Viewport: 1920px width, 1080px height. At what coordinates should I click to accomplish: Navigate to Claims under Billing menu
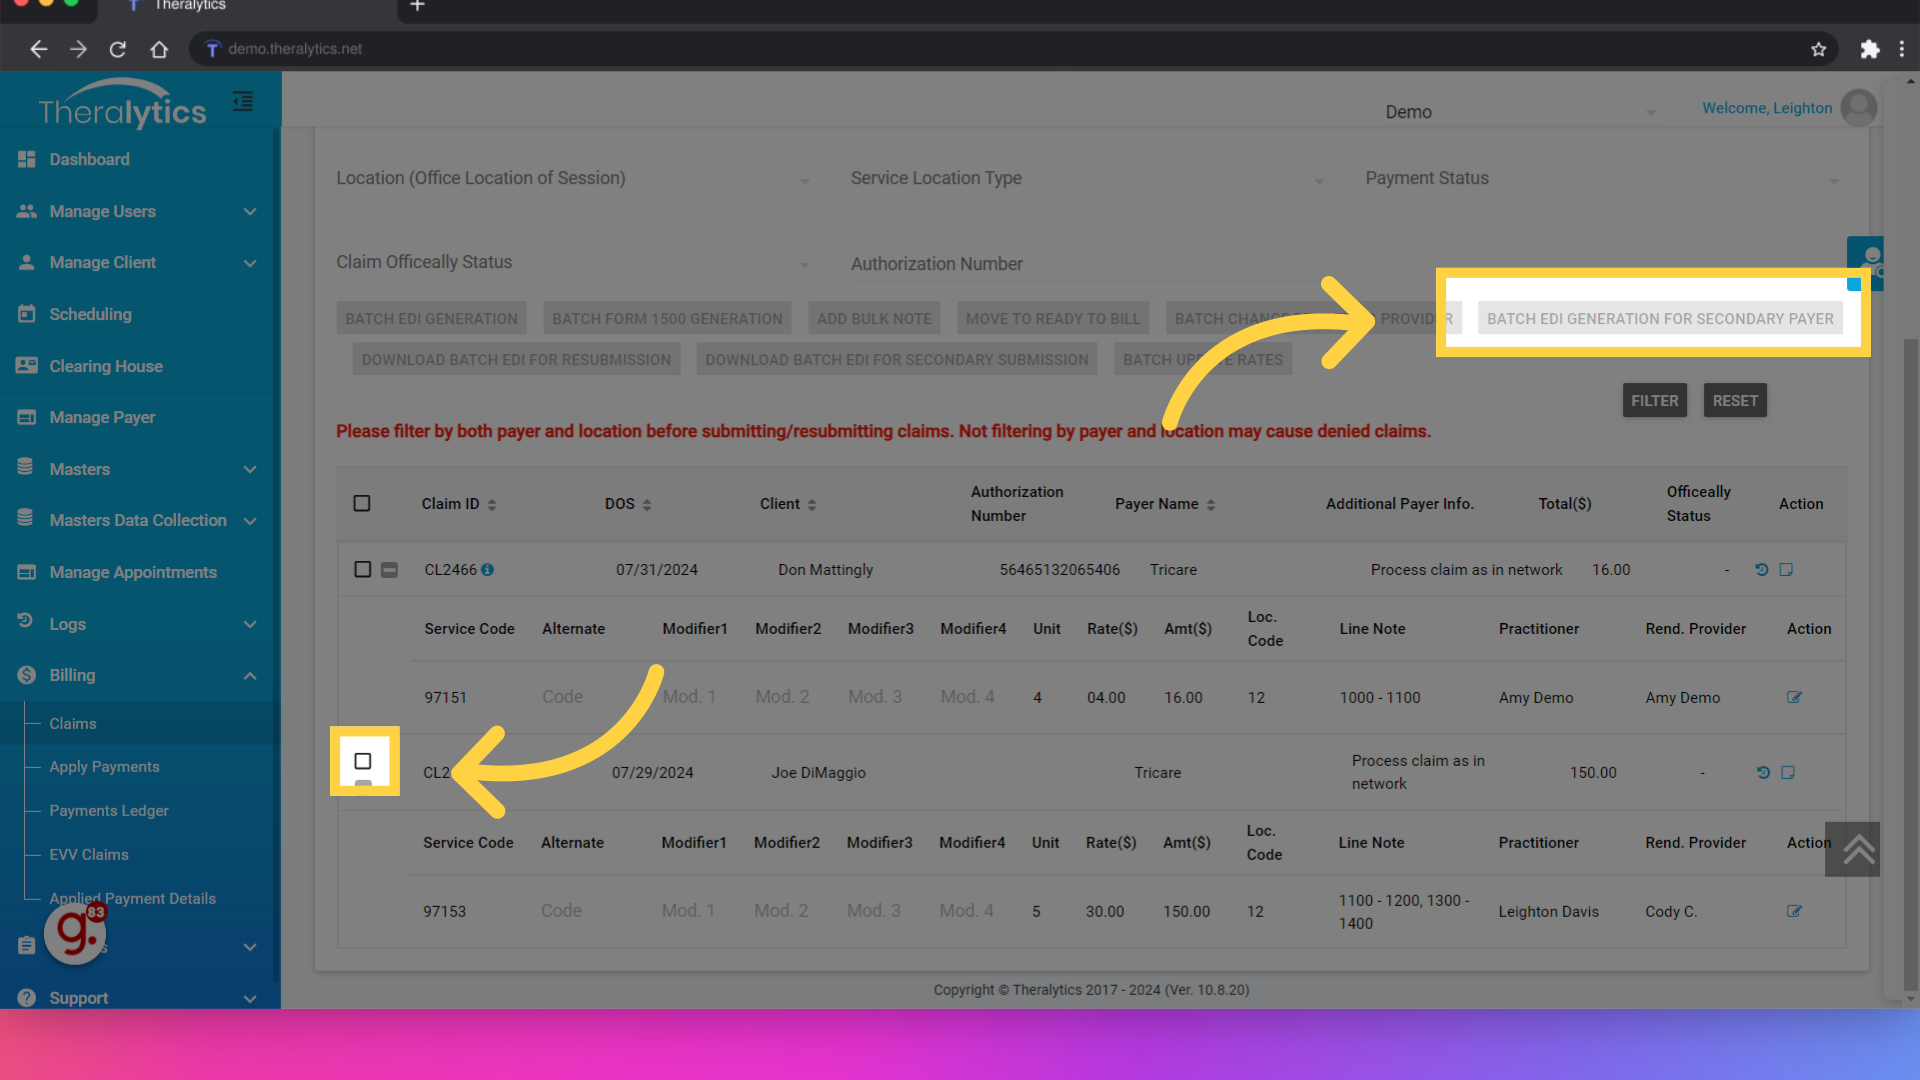[73, 723]
